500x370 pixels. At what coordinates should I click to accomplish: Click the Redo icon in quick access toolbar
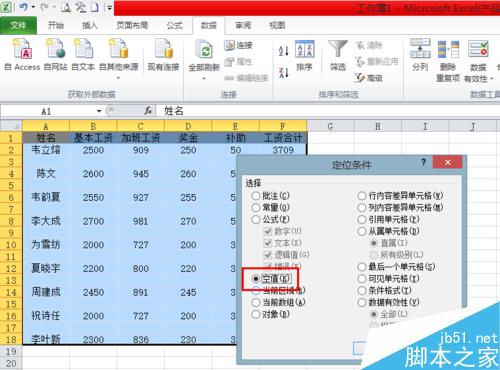45,7
